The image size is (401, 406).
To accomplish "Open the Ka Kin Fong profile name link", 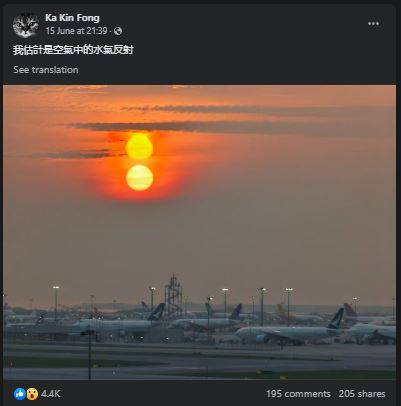I will 72,18.
